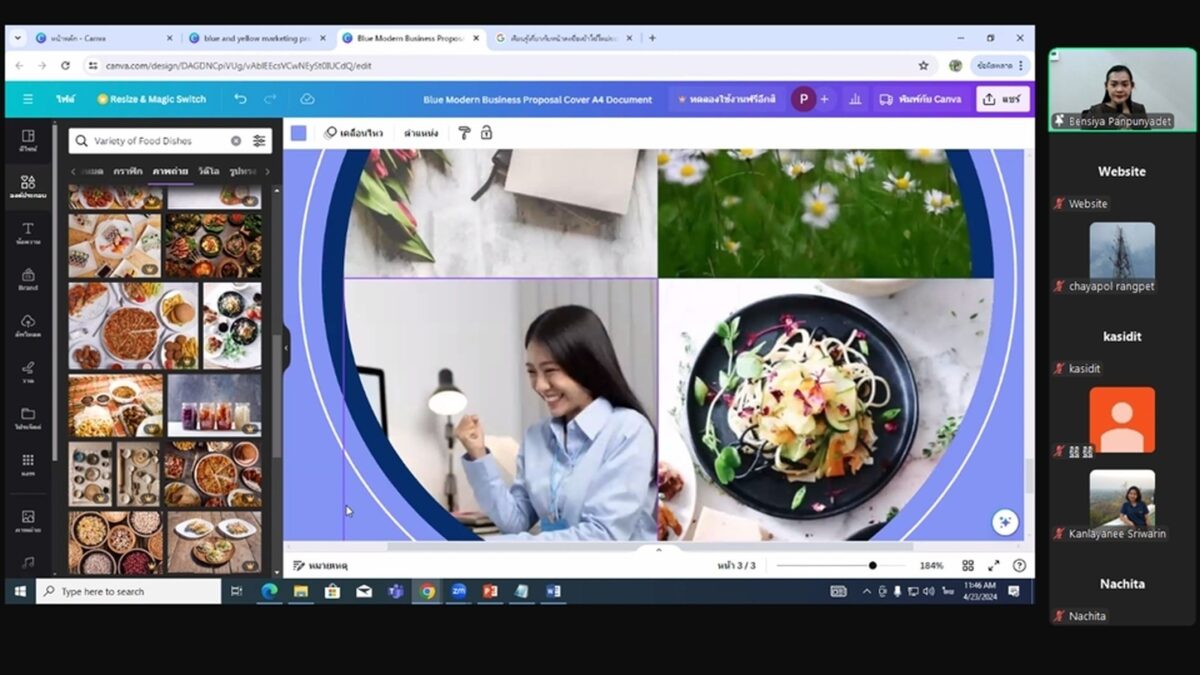The height and width of the screenshot is (675, 1200).
Task: Reload the page in Chrome
Action: tap(65, 65)
